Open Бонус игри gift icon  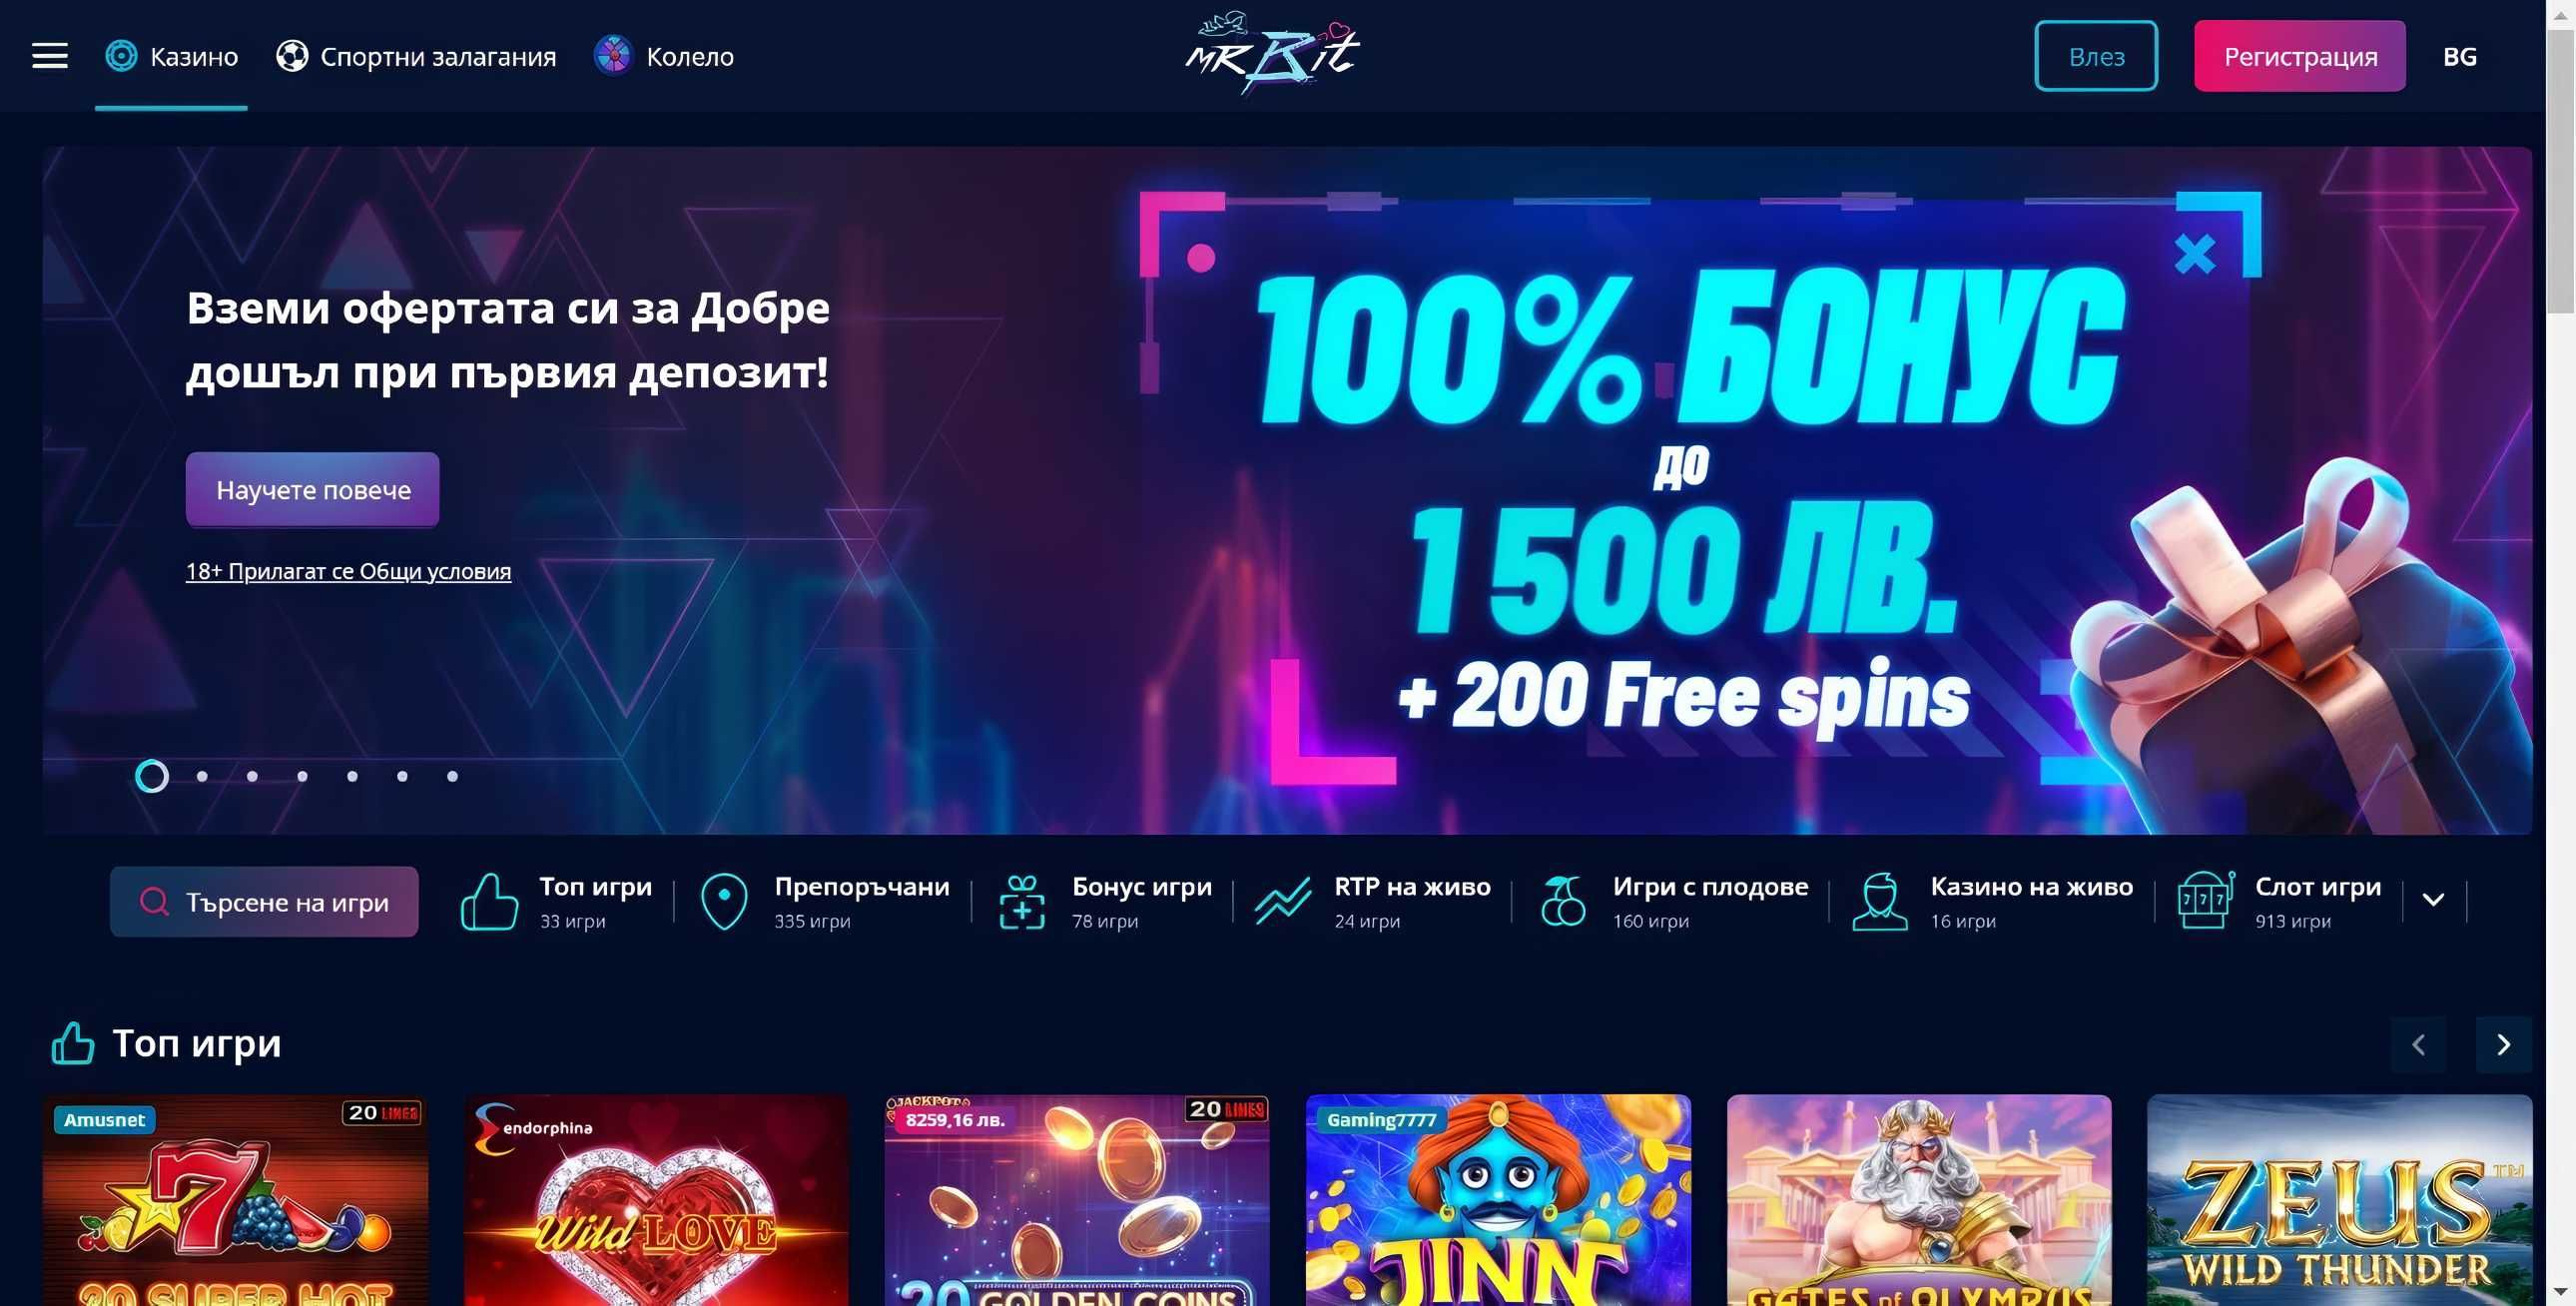point(1022,902)
